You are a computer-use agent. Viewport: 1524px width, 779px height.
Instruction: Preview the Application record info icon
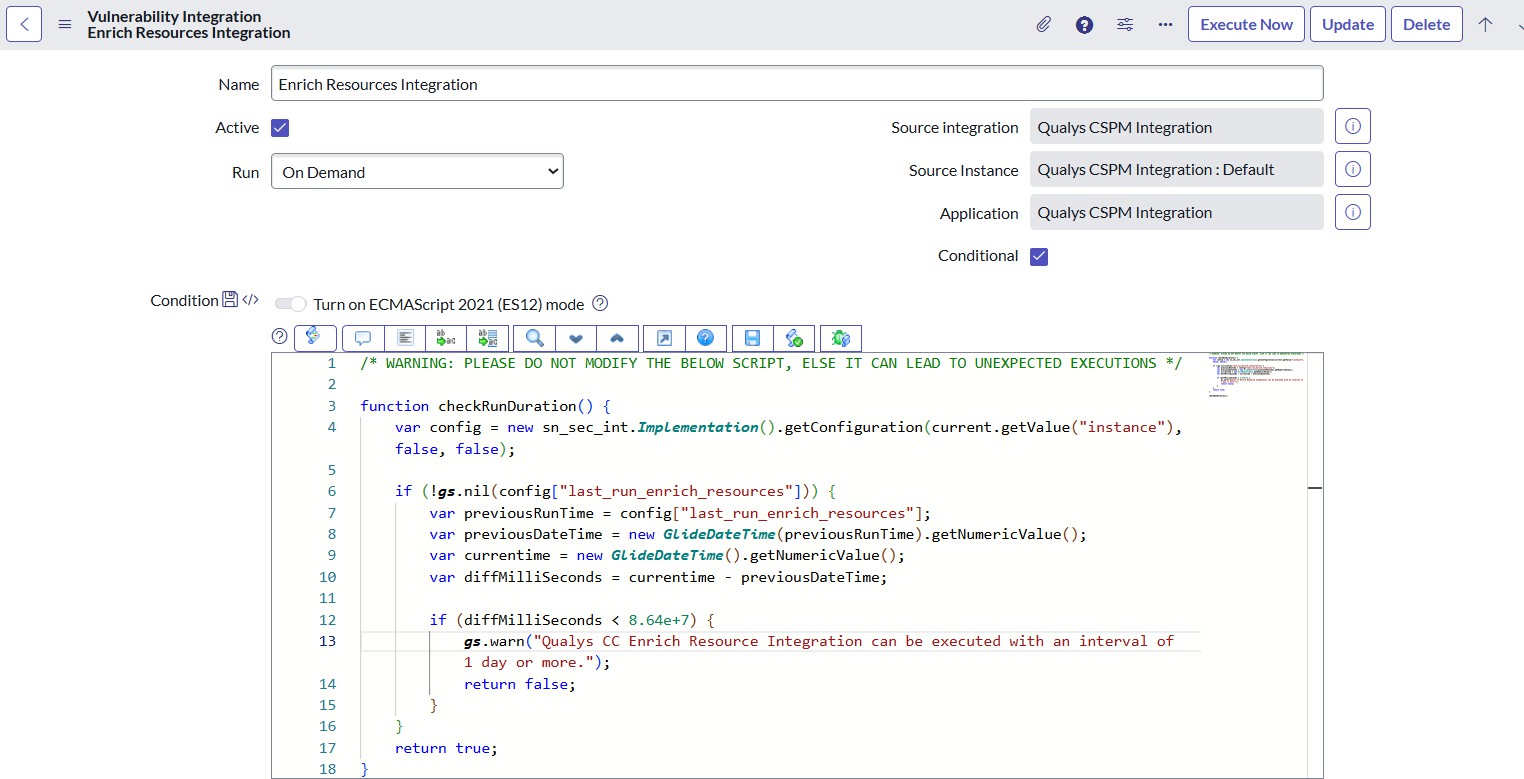[1353, 212]
